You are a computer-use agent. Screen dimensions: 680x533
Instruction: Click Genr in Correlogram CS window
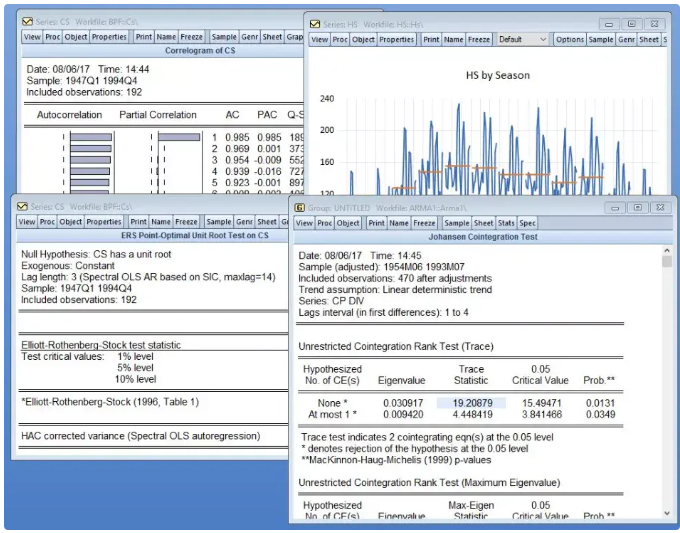tap(250, 37)
